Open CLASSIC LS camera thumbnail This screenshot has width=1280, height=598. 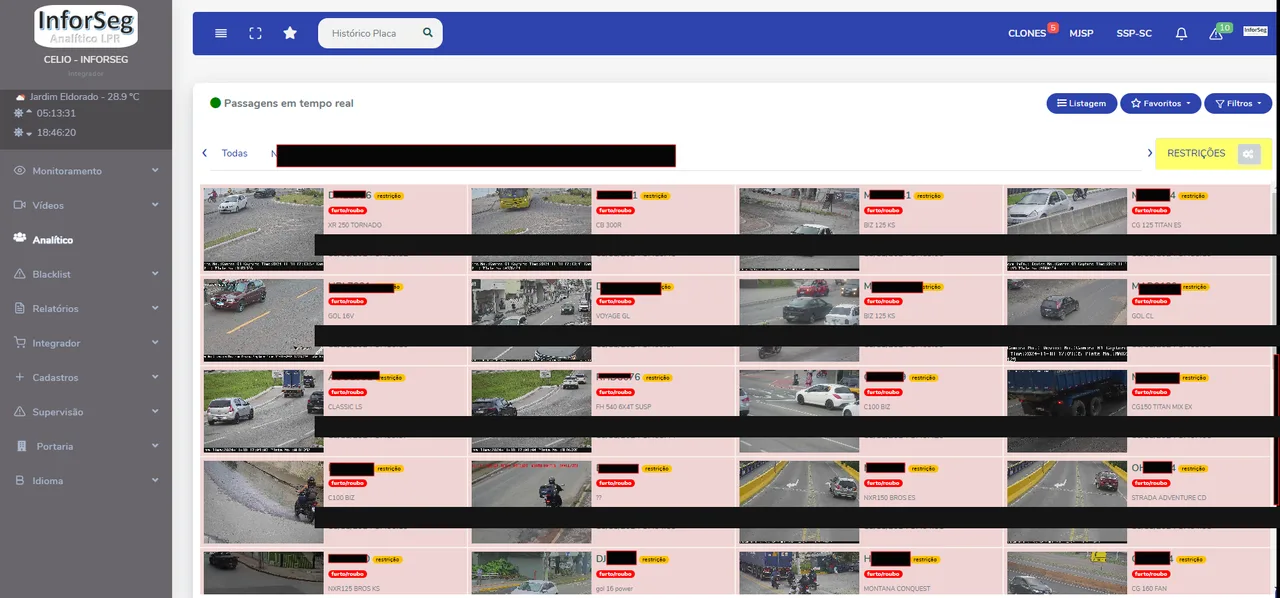tap(263, 411)
